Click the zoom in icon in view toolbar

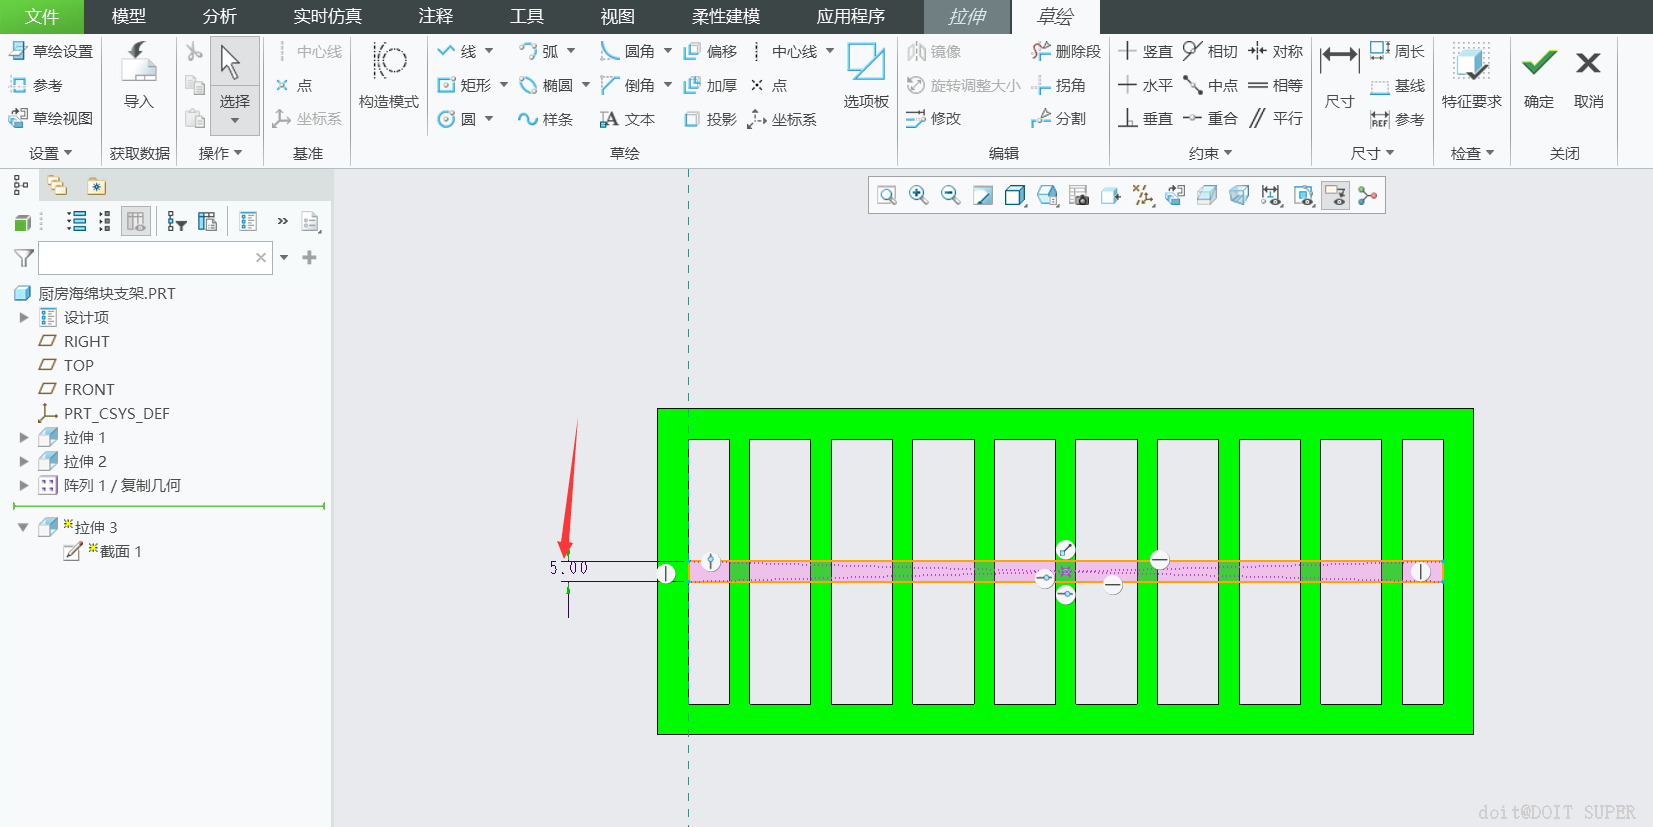pos(918,195)
